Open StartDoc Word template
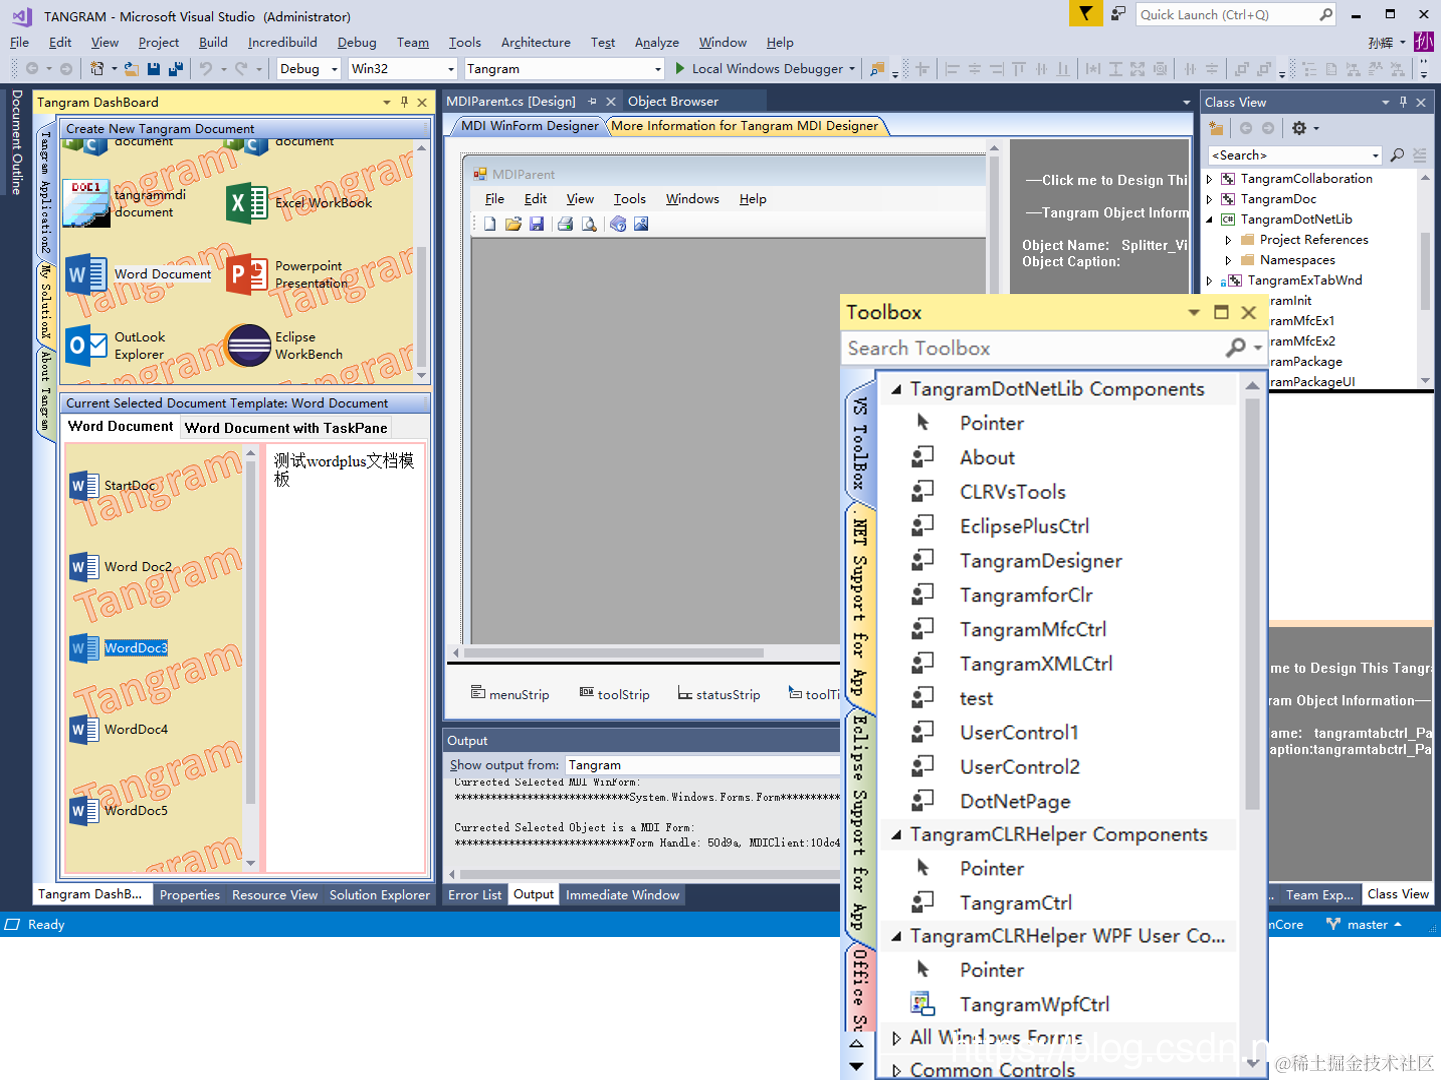This screenshot has width=1441, height=1080. click(x=113, y=486)
